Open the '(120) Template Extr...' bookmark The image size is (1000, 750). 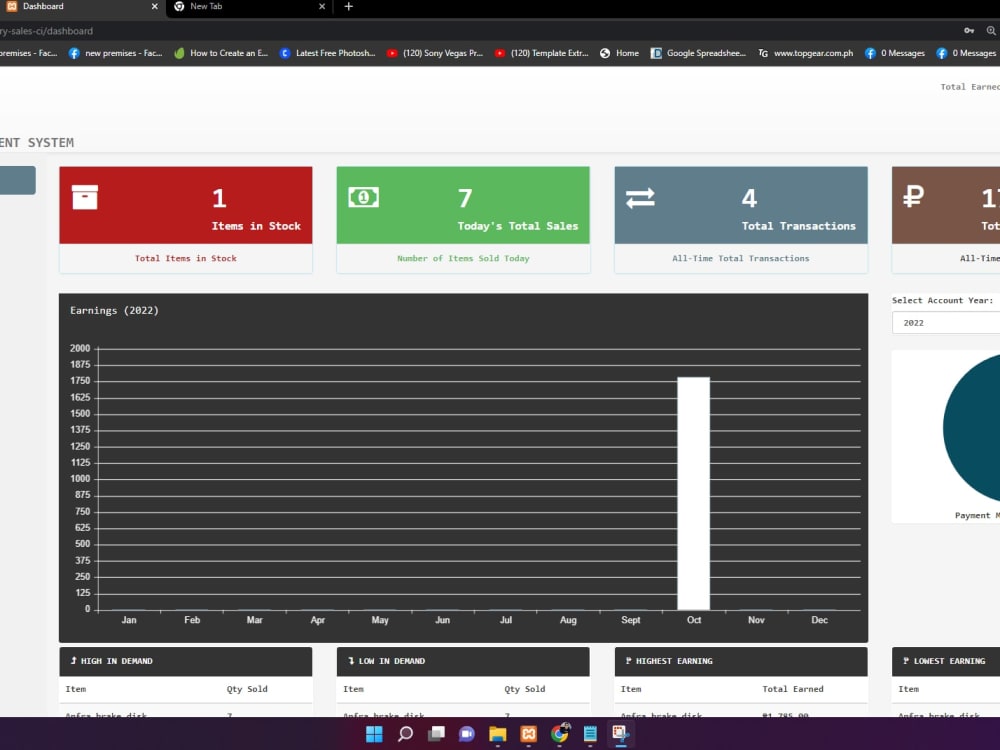[x=541, y=53]
